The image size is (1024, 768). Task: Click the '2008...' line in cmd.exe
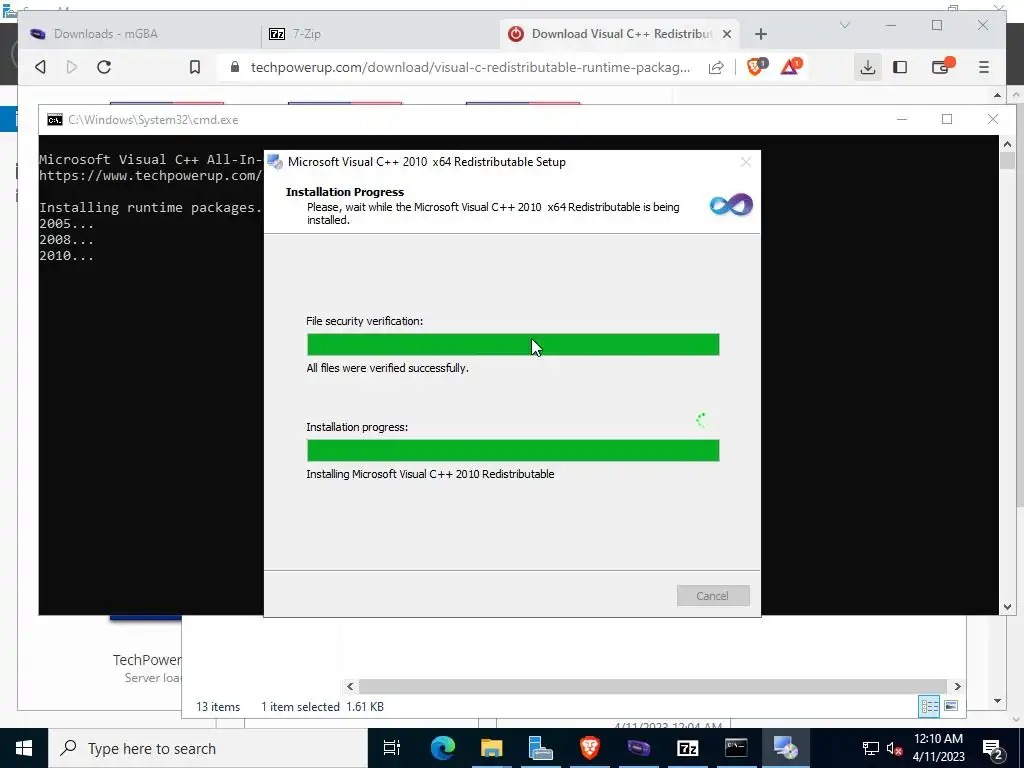point(66,240)
